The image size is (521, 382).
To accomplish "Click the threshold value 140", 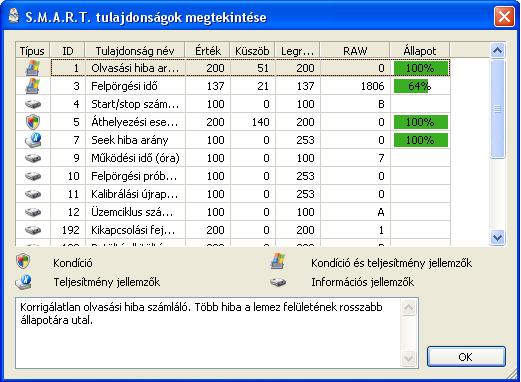I will click(260, 122).
